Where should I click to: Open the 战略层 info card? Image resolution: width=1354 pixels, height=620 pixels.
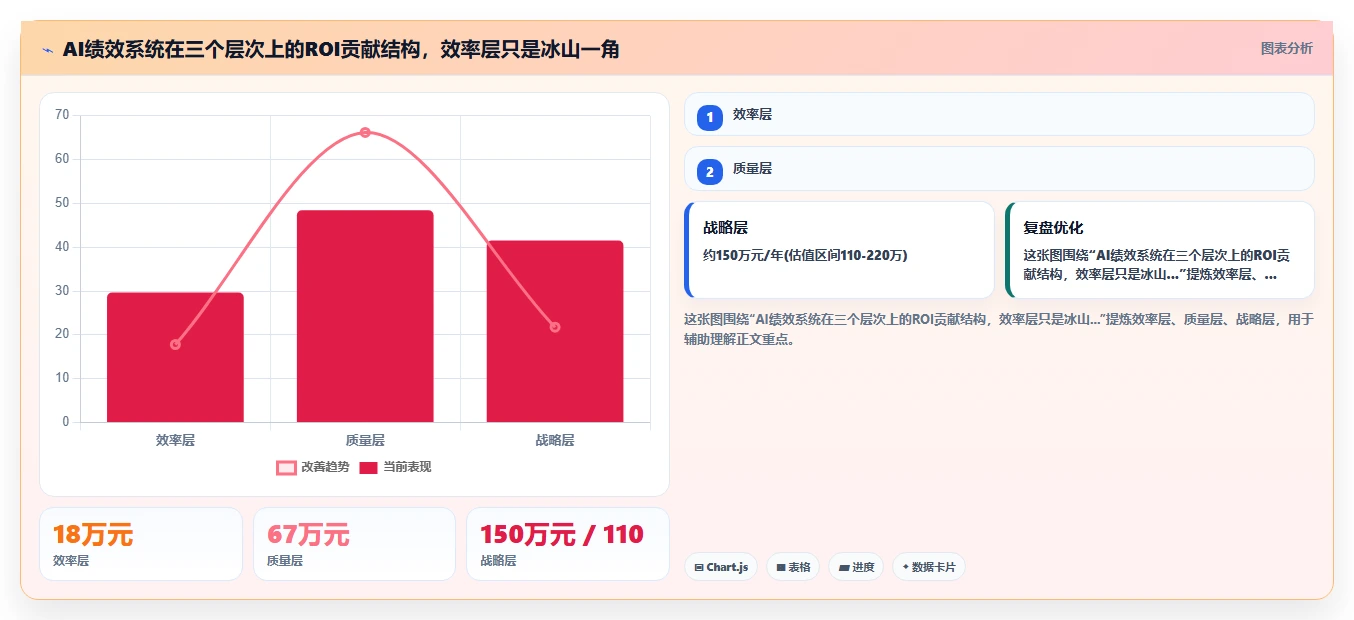coord(839,250)
